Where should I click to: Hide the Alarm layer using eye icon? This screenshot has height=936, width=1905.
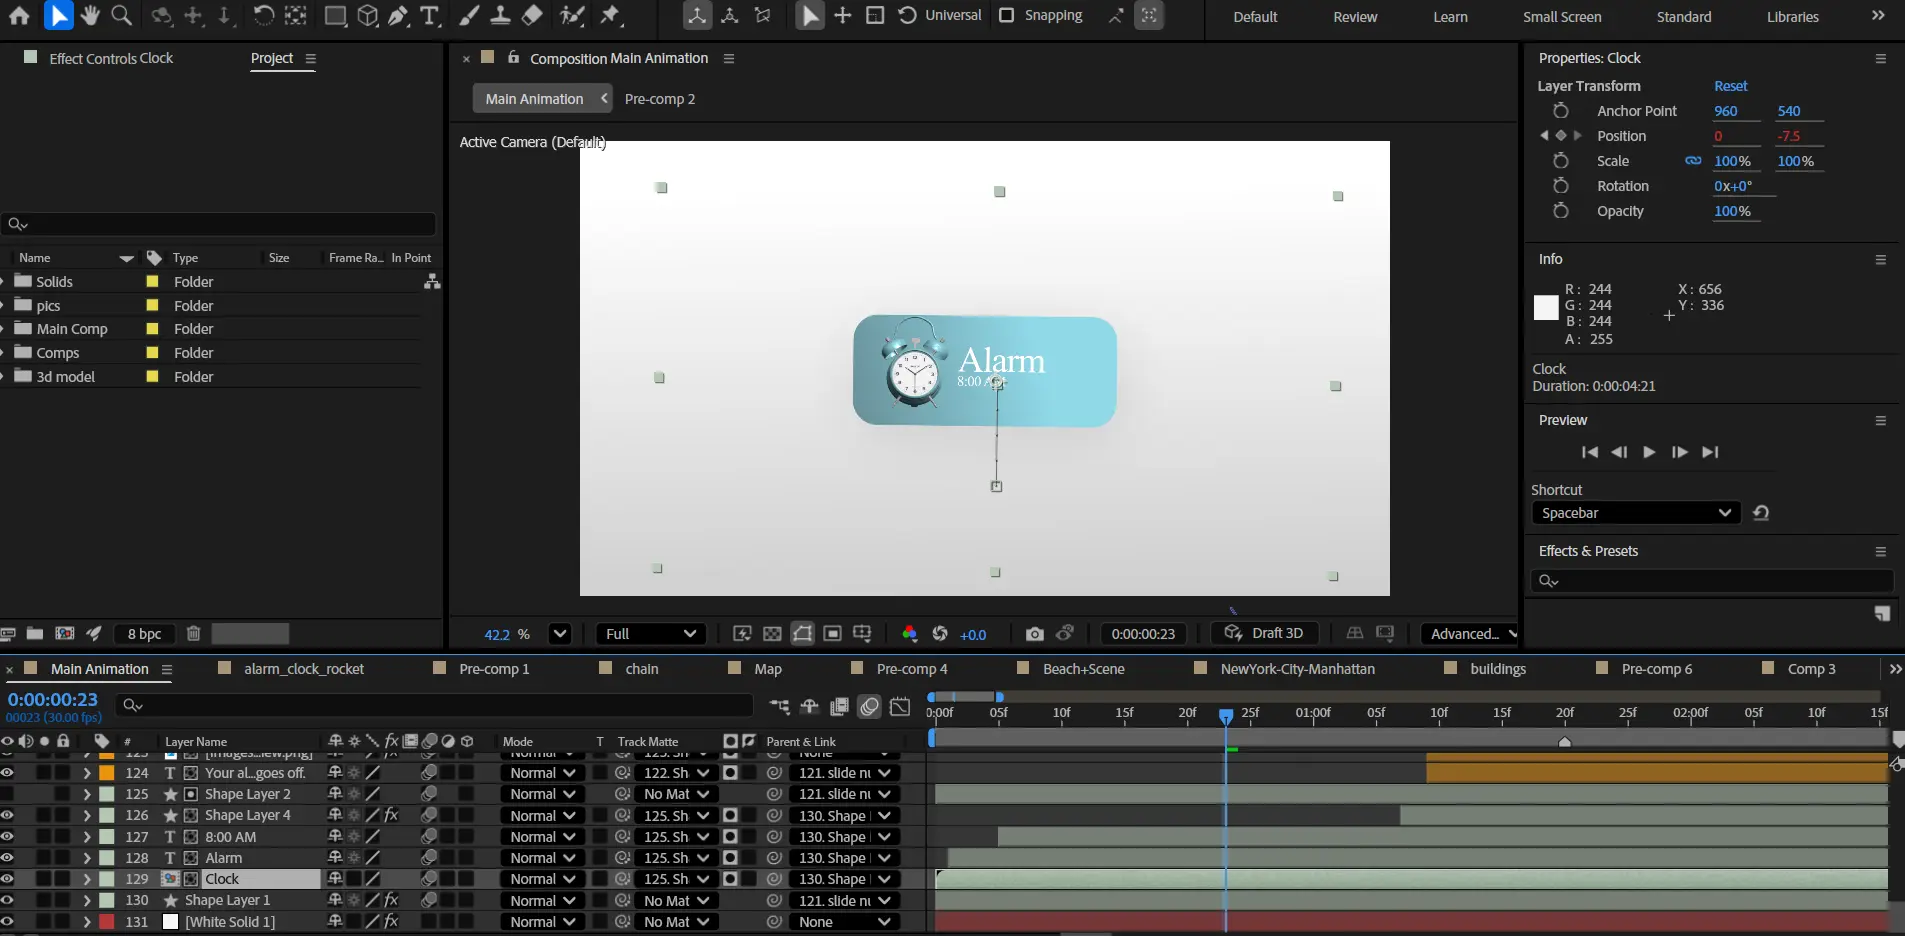(x=8, y=858)
